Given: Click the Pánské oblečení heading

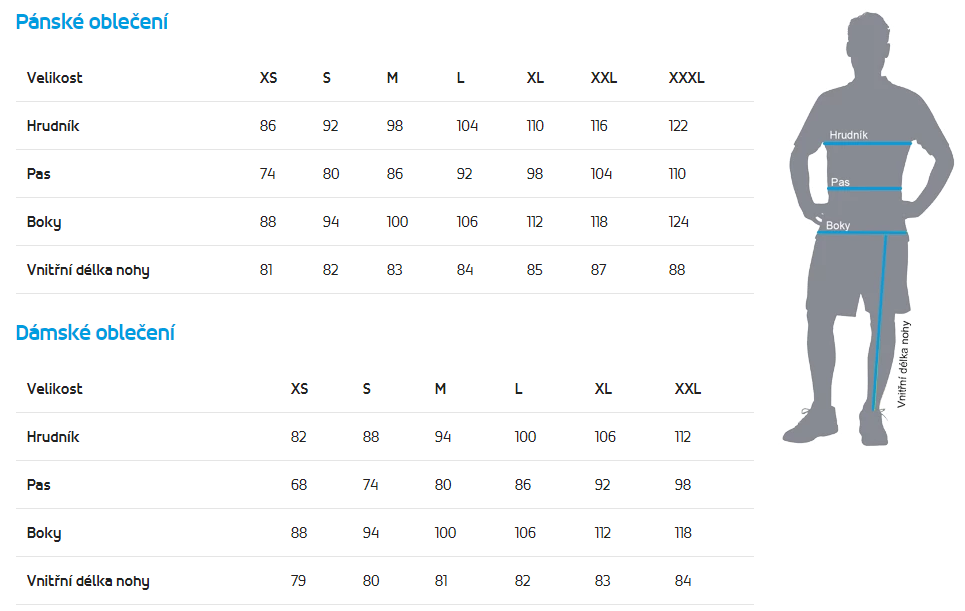Looking at the screenshot, I should tap(92, 22).
